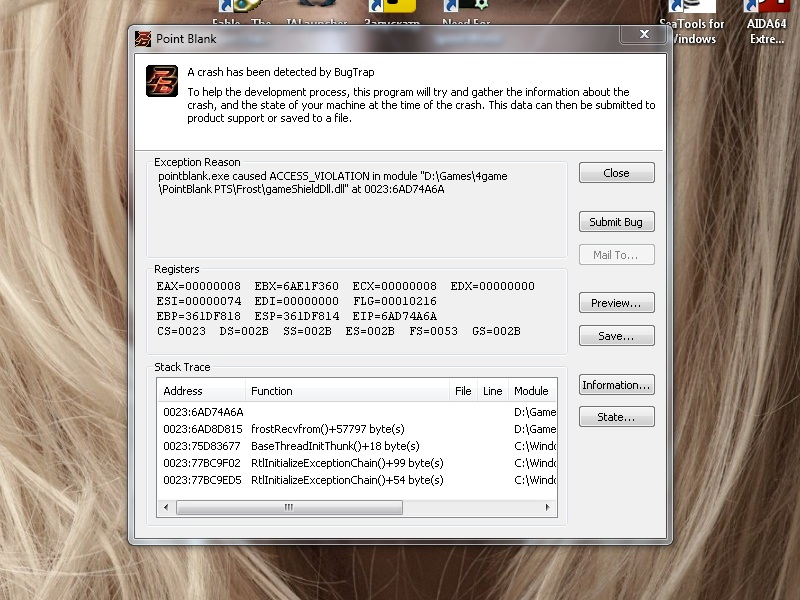This screenshot has height=600, width=800.
Task: Sort by the Module column header
Action: (532, 391)
